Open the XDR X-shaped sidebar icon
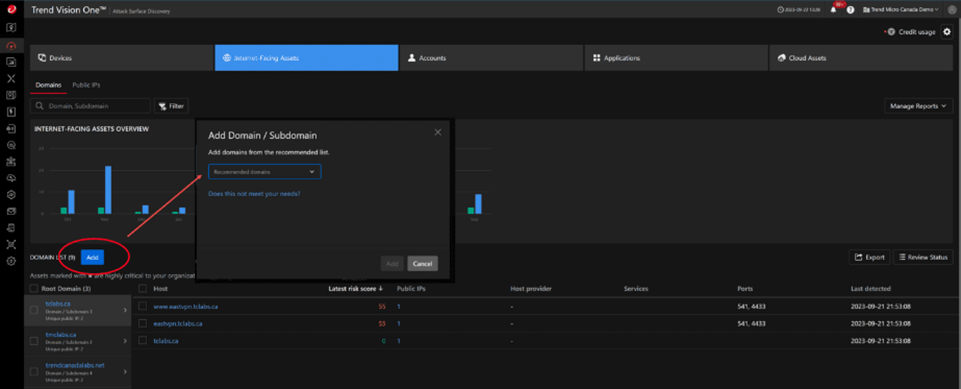The height and width of the screenshot is (389, 961). [x=11, y=78]
